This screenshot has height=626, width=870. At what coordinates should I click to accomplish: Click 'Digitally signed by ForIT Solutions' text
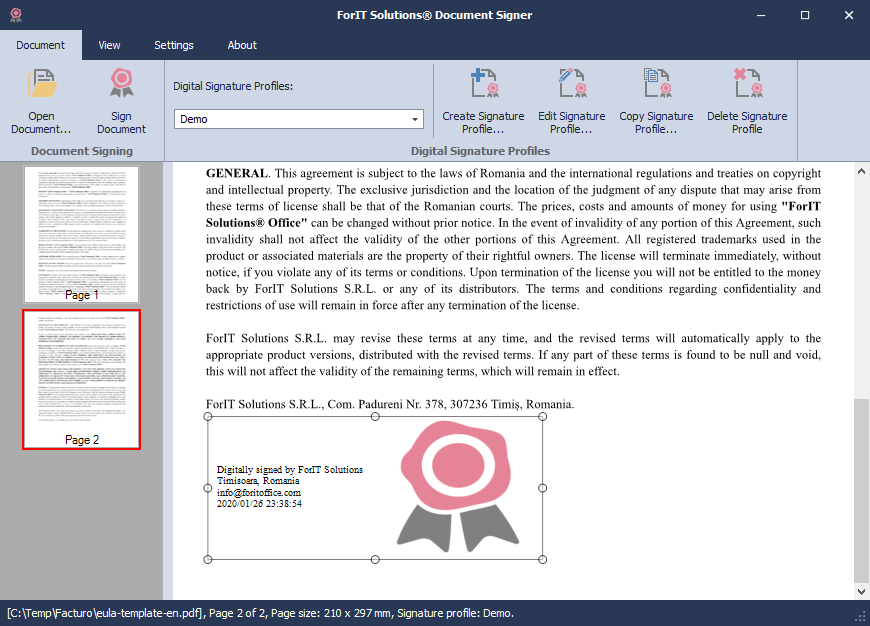coord(290,470)
